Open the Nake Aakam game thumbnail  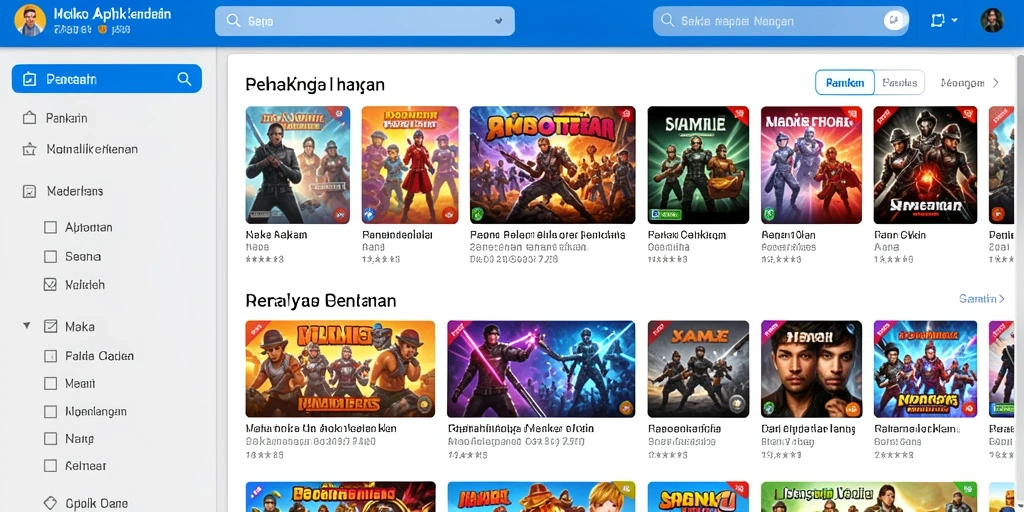298,165
